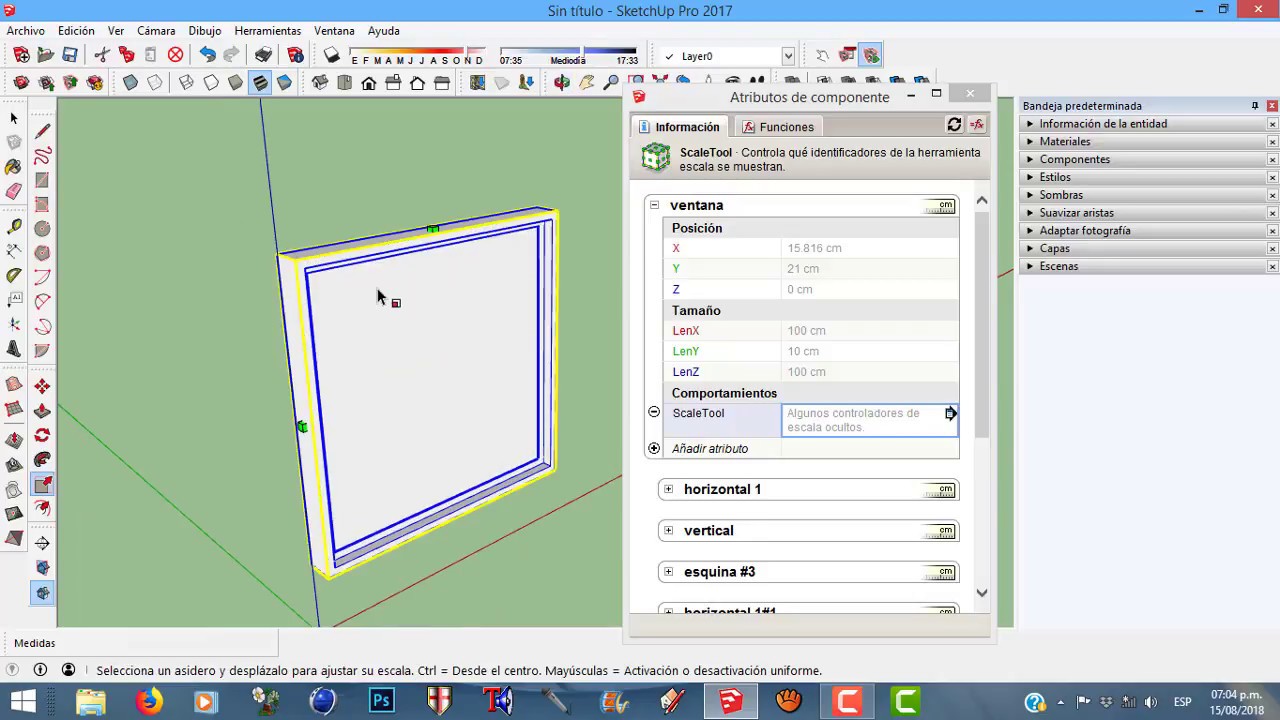
Task: Activate the Move tool
Action: pyautogui.click(x=42, y=386)
